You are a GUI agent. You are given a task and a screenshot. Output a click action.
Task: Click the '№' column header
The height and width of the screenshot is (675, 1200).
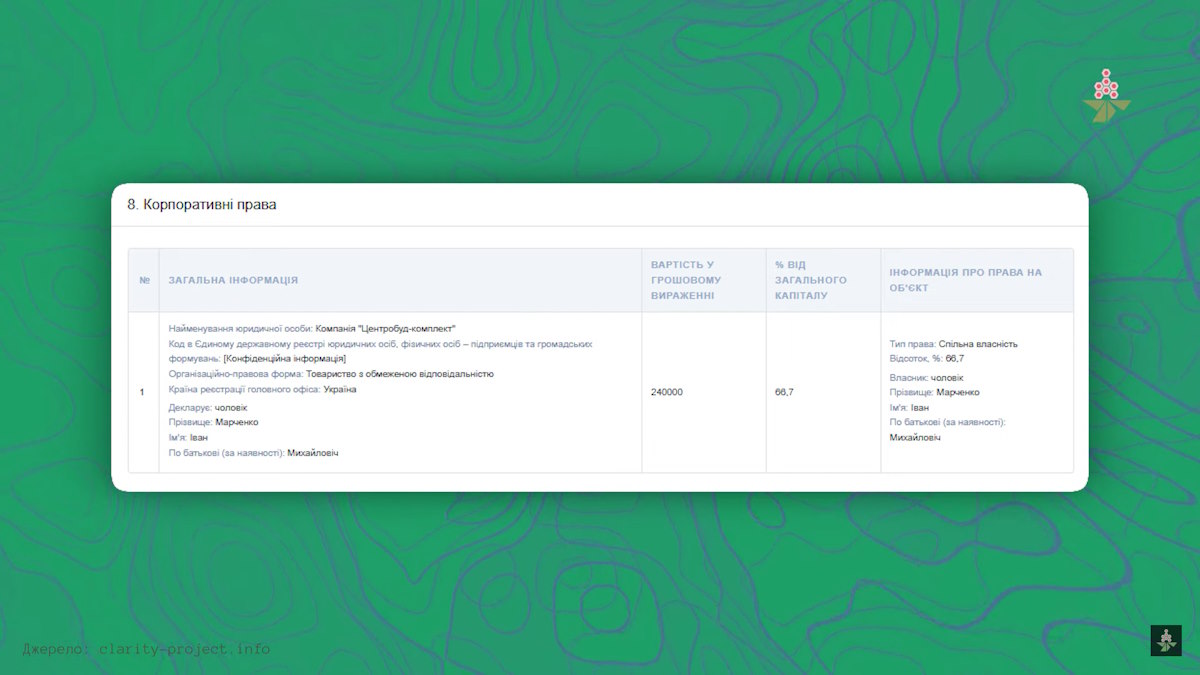(144, 280)
